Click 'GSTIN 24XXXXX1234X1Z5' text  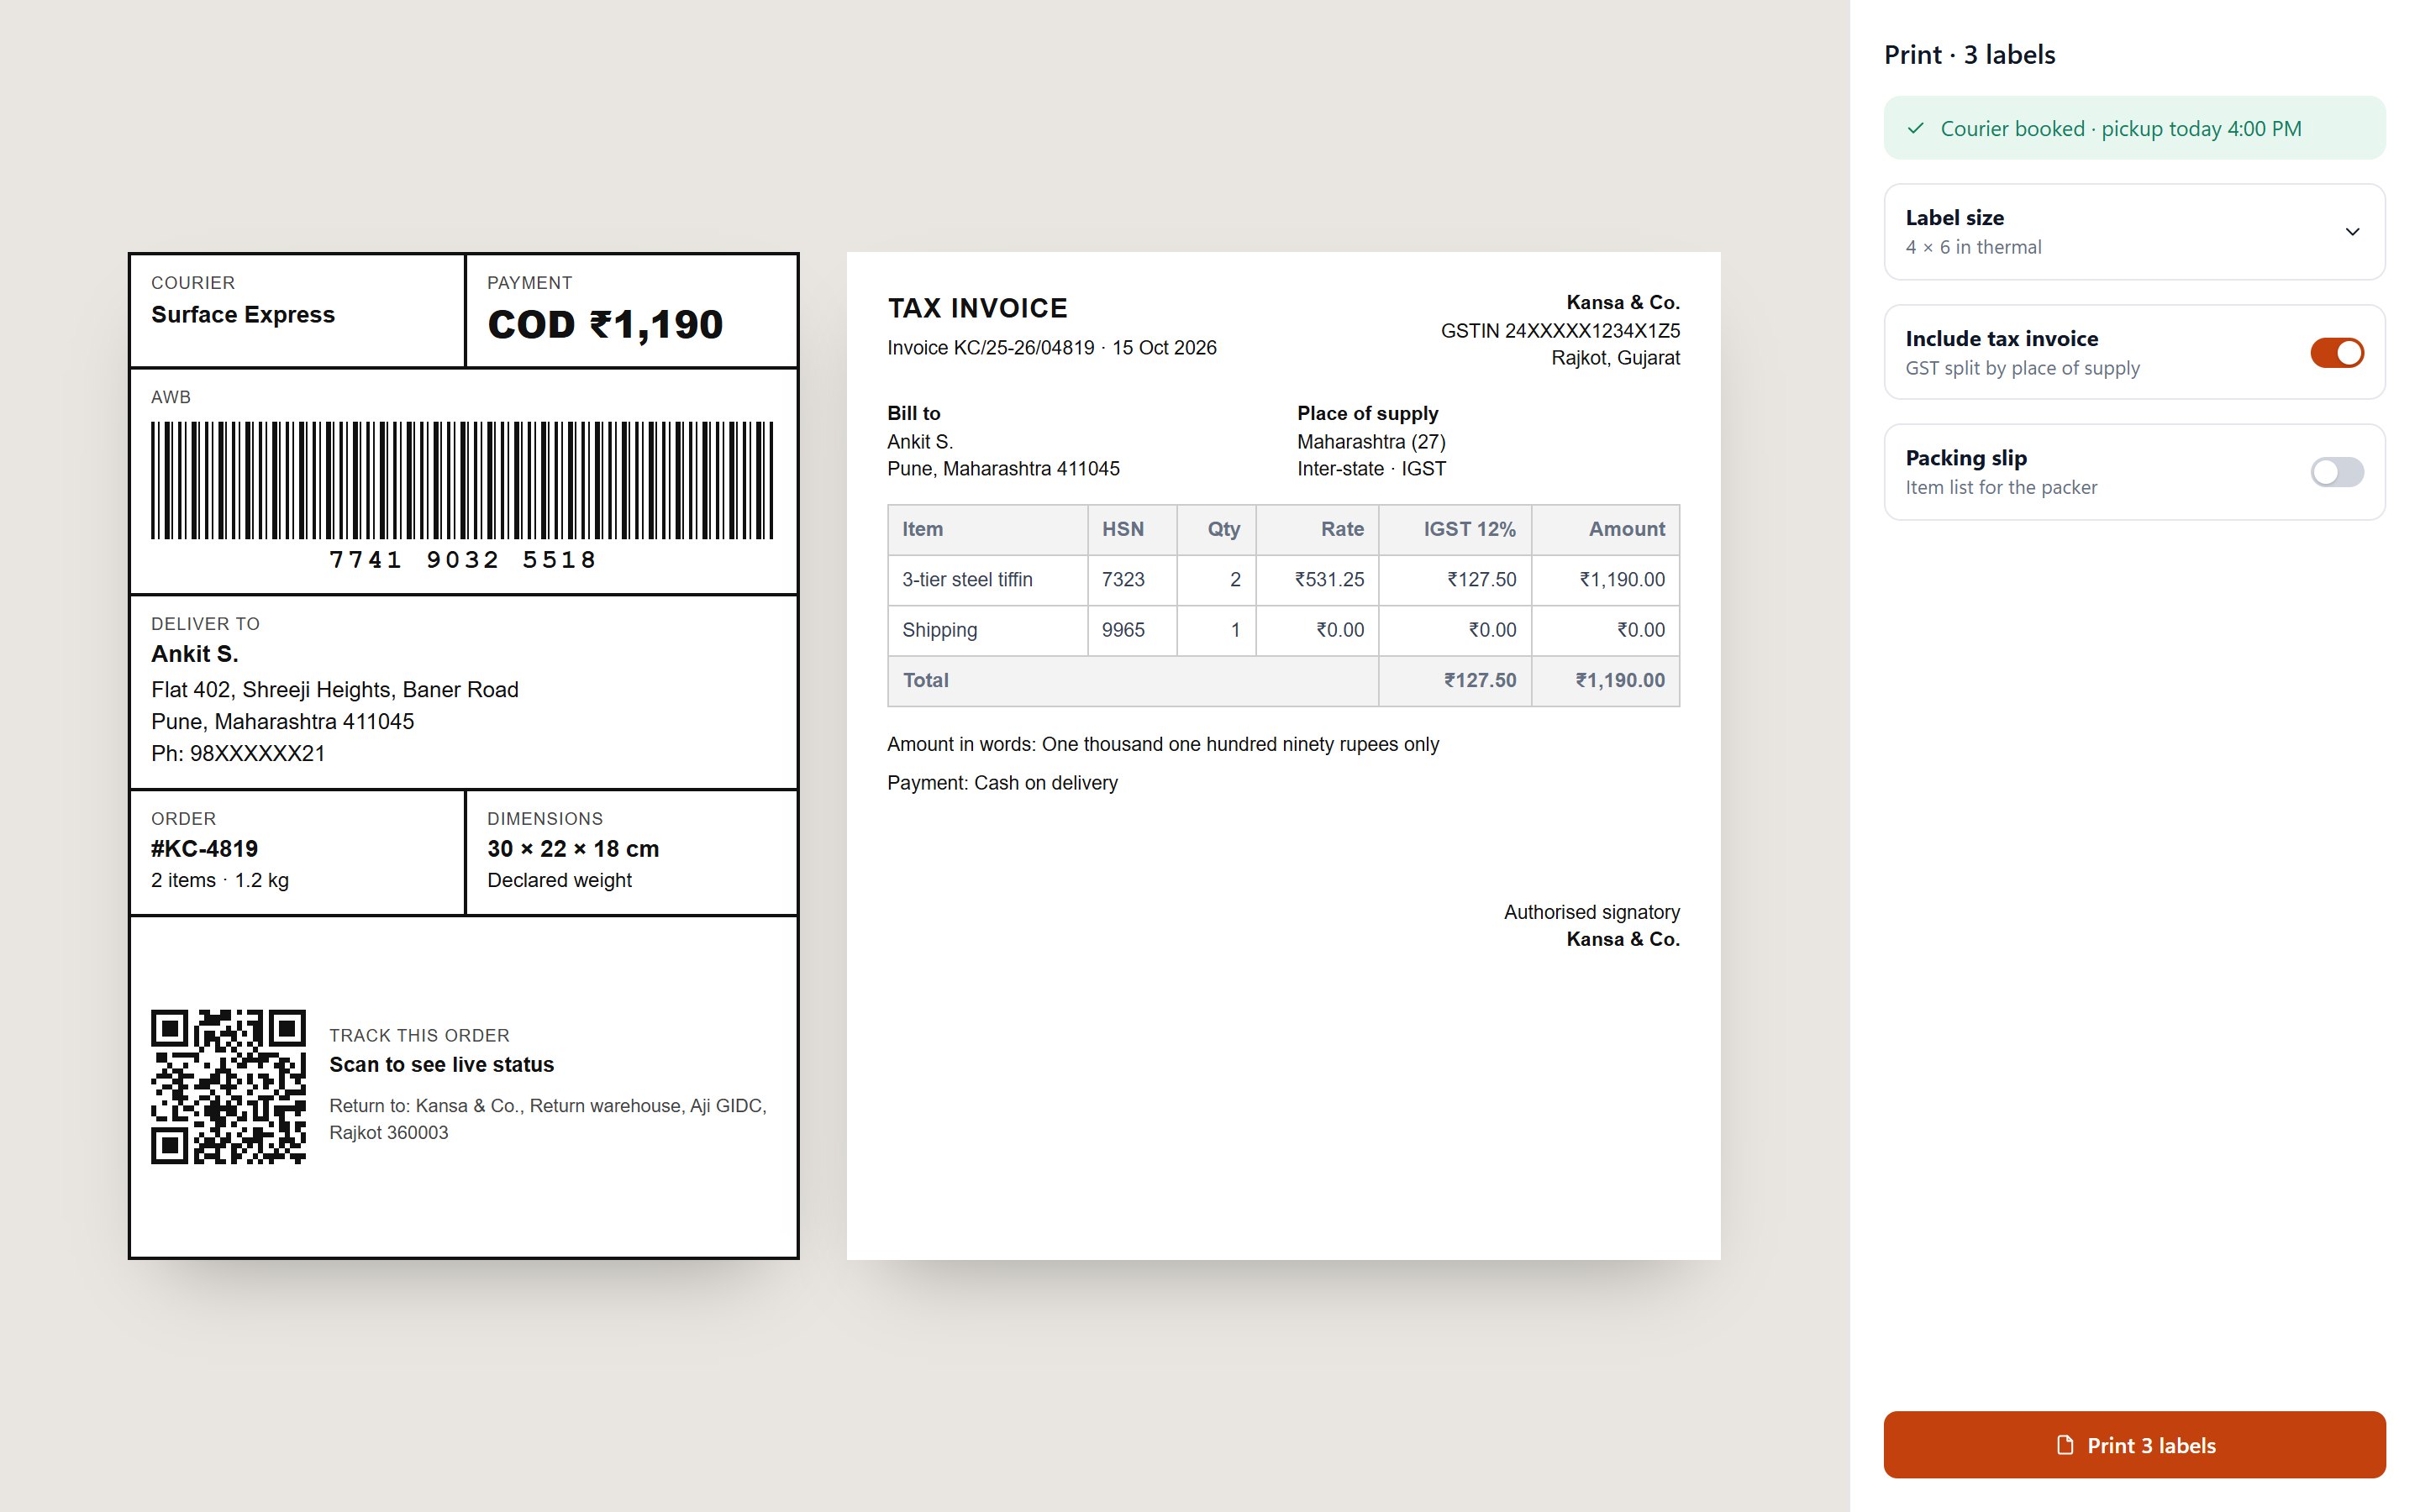pyautogui.click(x=1560, y=331)
